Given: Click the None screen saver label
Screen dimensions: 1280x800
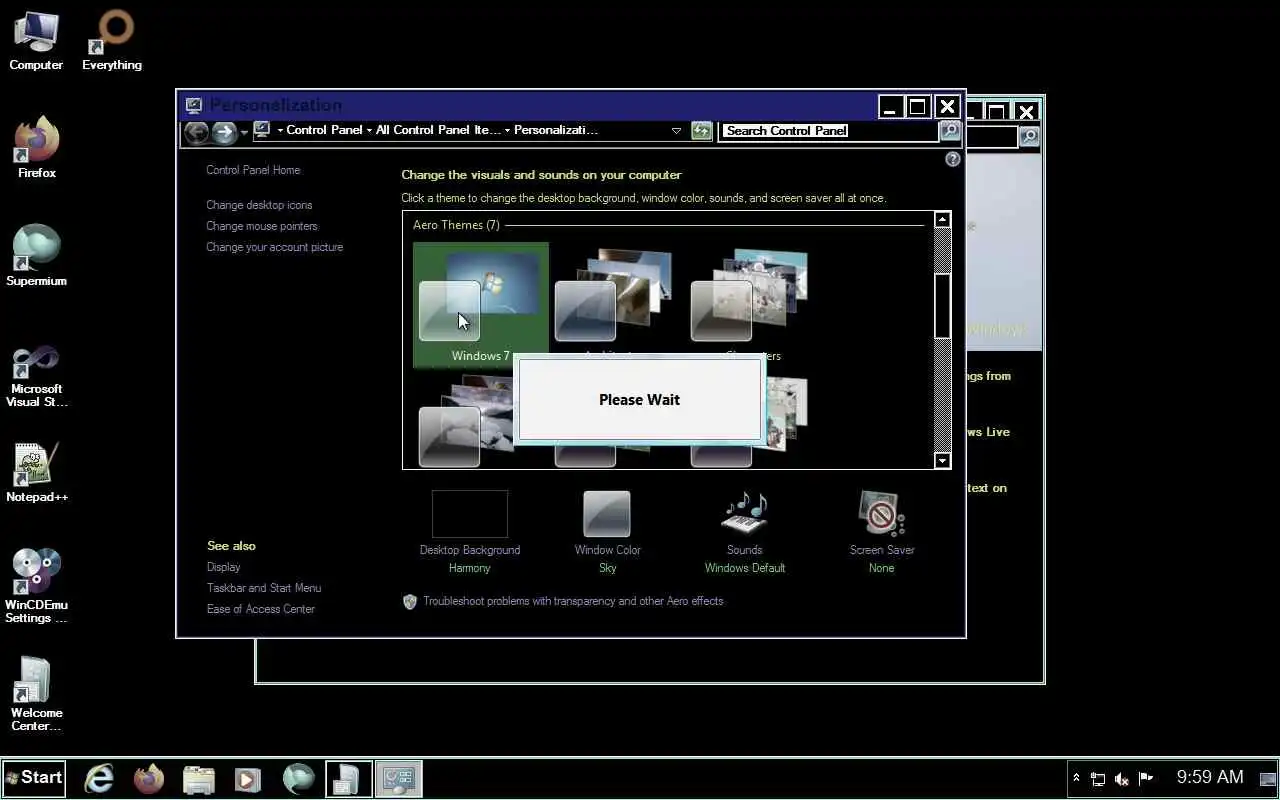Looking at the screenshot, I should click(881, 568).
